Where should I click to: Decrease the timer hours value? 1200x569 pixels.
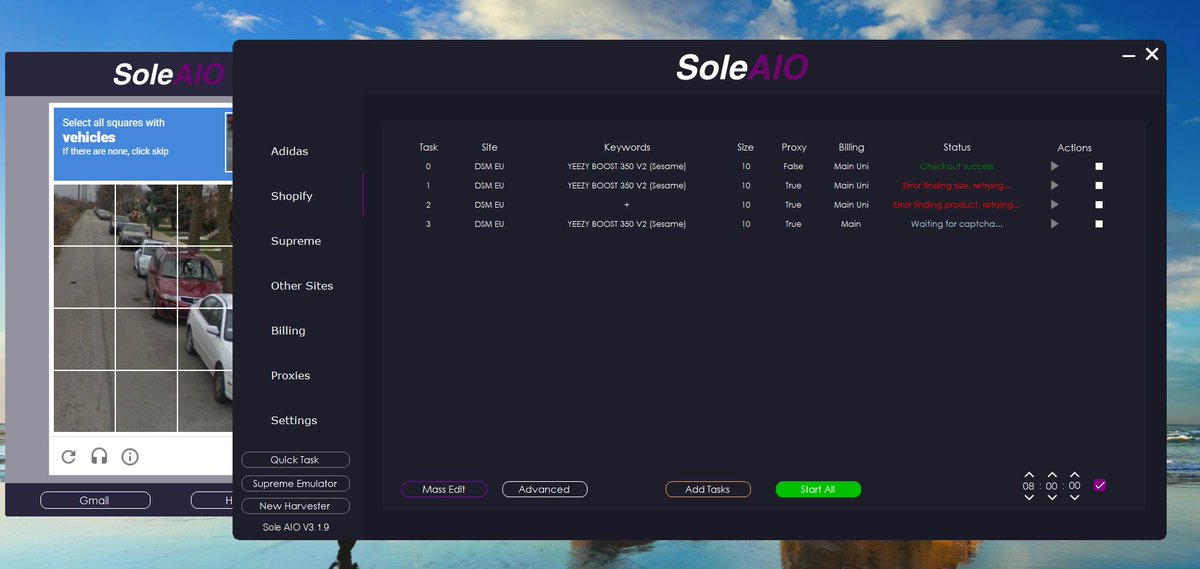(1029, 497)
